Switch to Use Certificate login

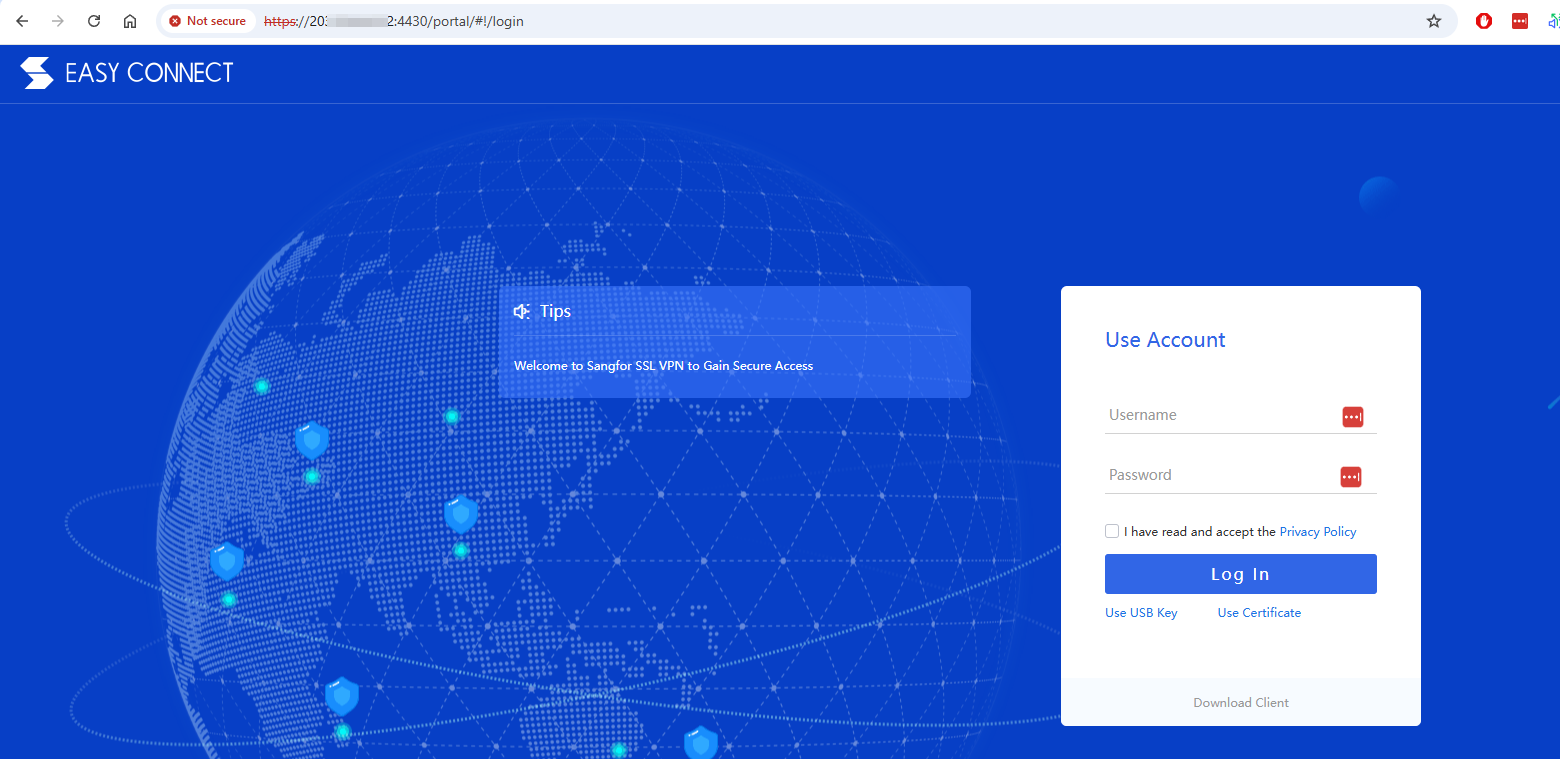pyautogui.click(x=1259, y=613)
